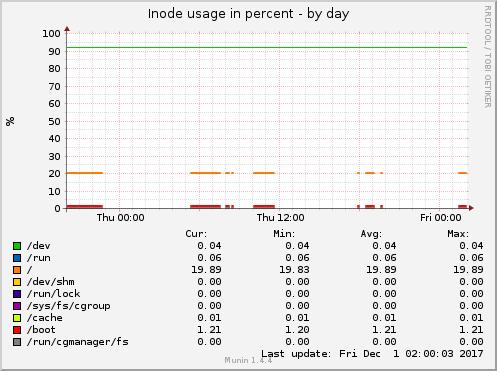Viewport: 497px width, 371px height.
Task: Click the green line at 92 percent
Action: tap(267, 47)
